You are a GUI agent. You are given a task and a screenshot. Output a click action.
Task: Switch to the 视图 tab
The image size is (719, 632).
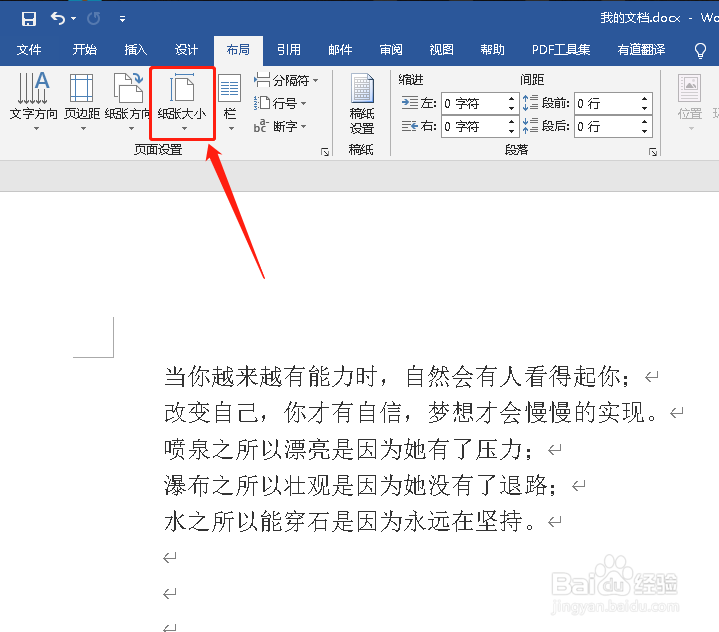pos(442,50)
